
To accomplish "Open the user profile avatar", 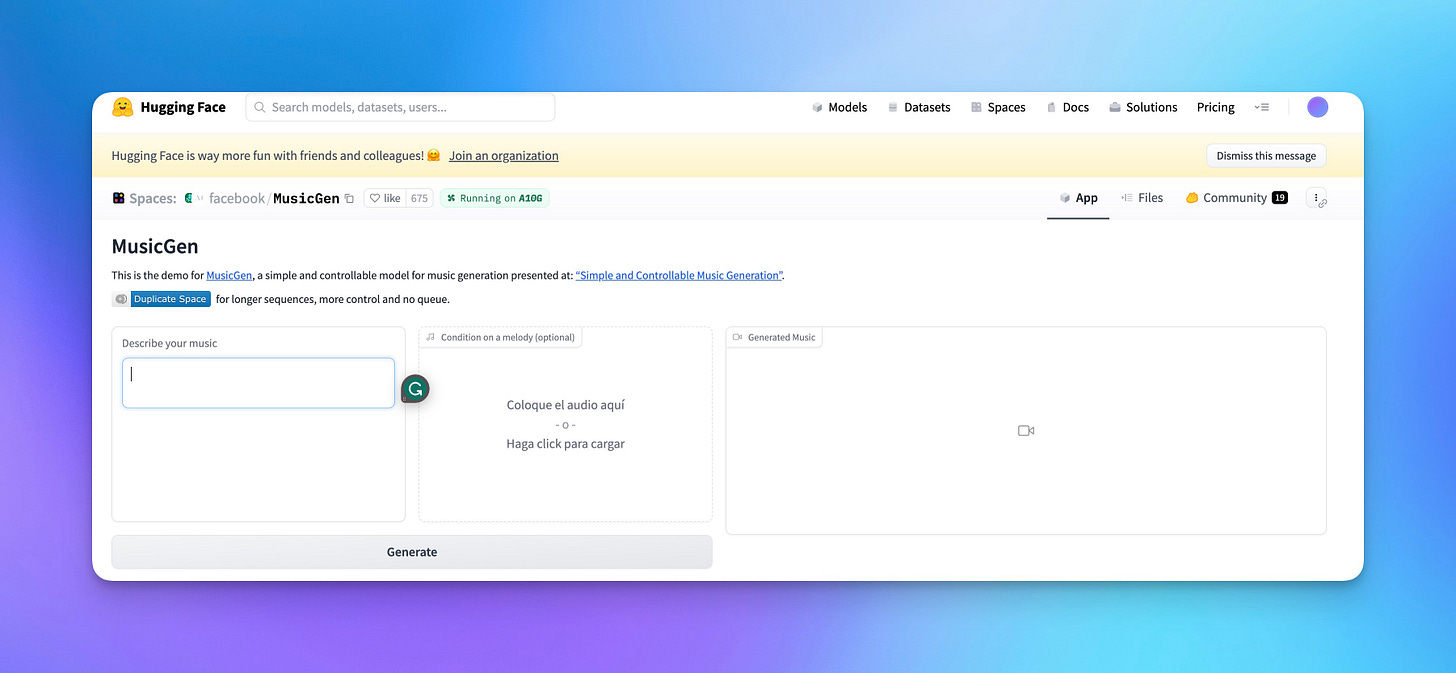I will point(1318,107).
